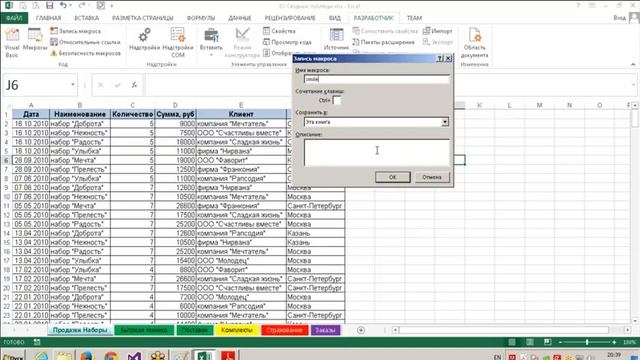Image resolution: width=640 pixels, height=360 pixels.
Task: Select the green Бытовая техника sheet tab
Action: [144, 330]
